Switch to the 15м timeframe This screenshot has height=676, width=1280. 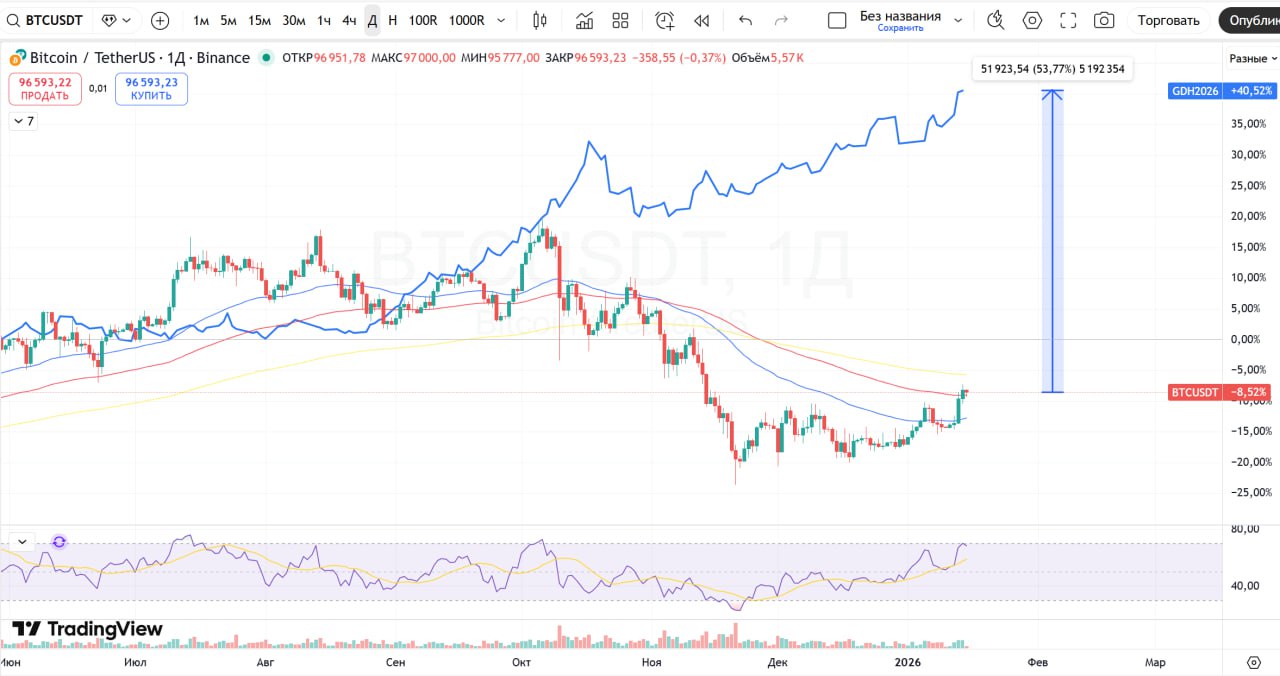[x=259, y=20]
